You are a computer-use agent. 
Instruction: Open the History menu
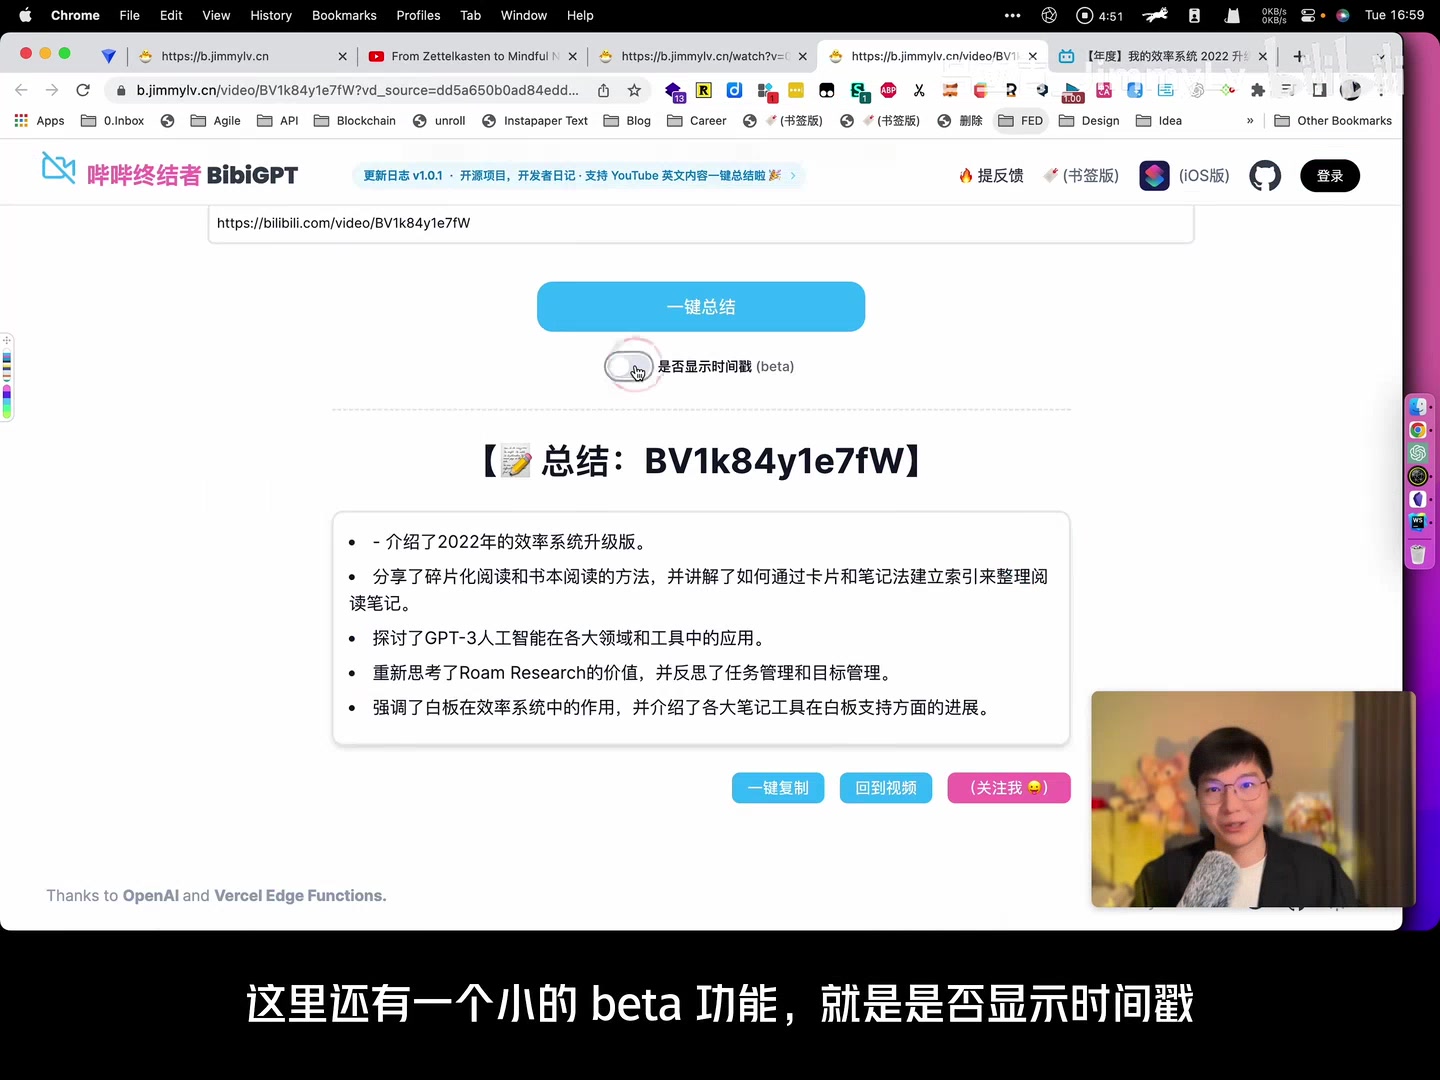click(270, 15)
